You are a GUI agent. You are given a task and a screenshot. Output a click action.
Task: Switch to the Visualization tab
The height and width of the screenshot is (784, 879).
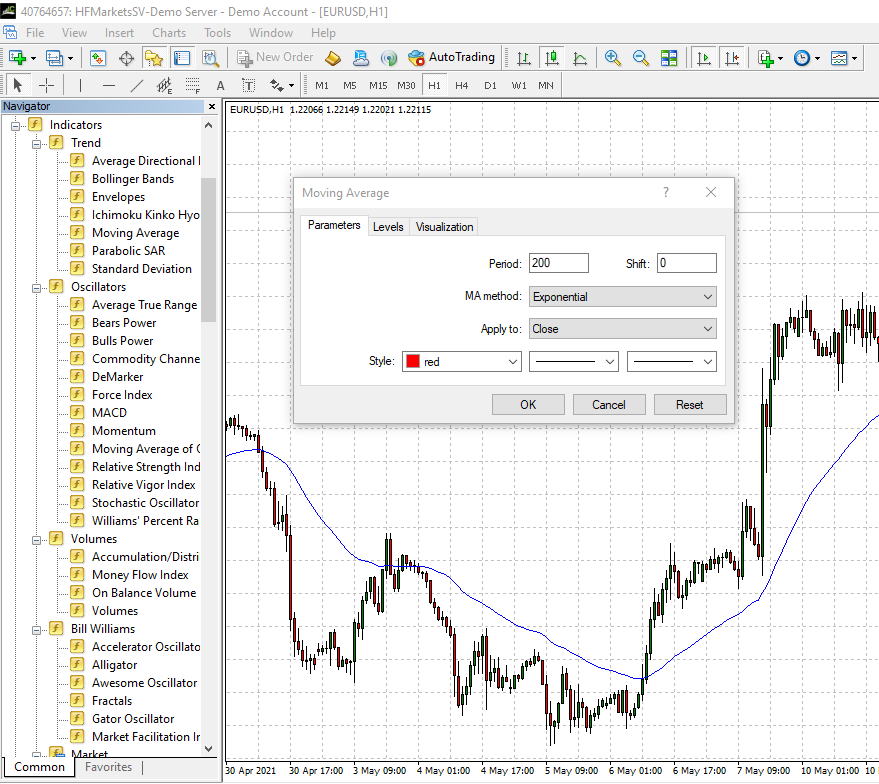click(x=444, y=227)
